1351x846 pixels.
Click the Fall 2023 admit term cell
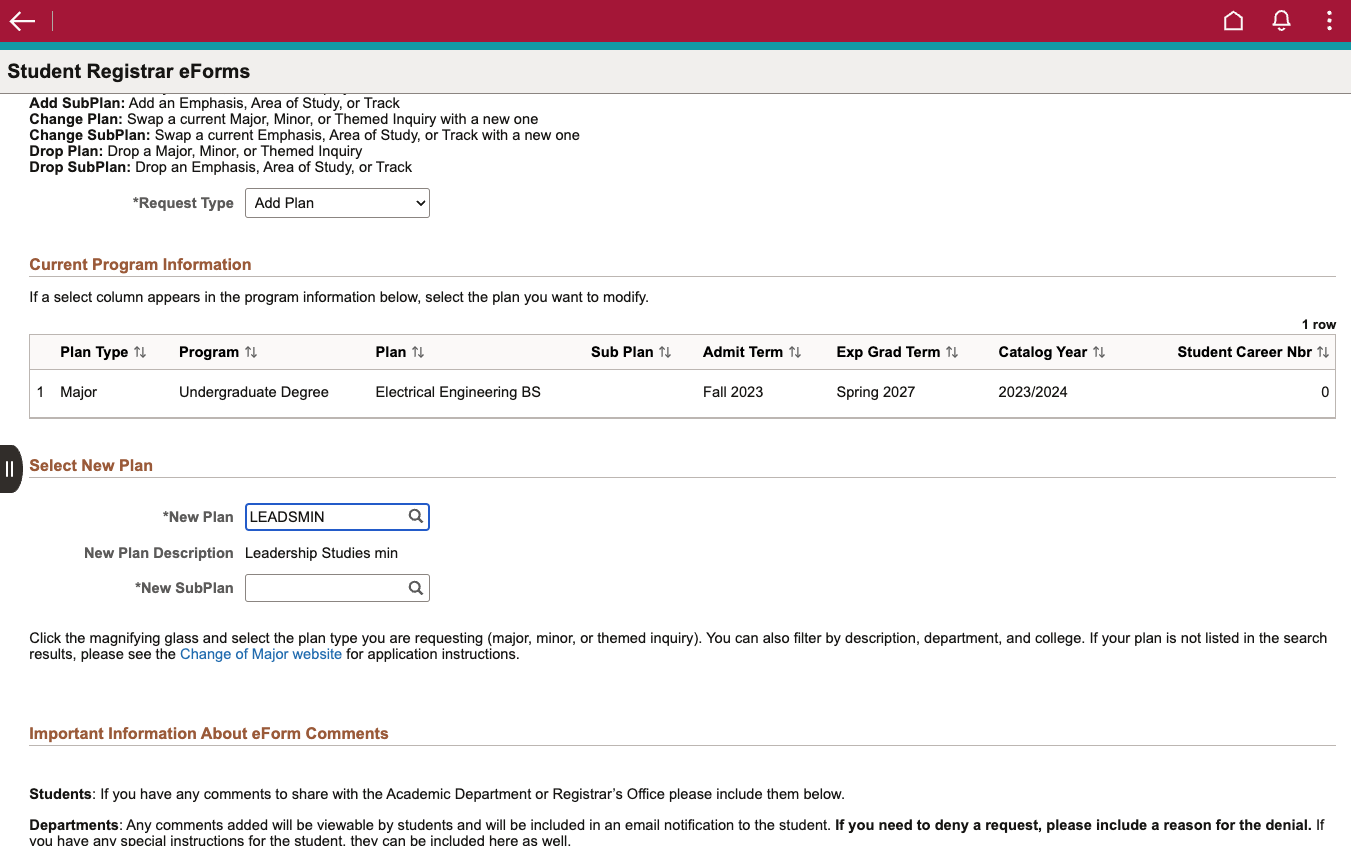[x=733, y=392]
